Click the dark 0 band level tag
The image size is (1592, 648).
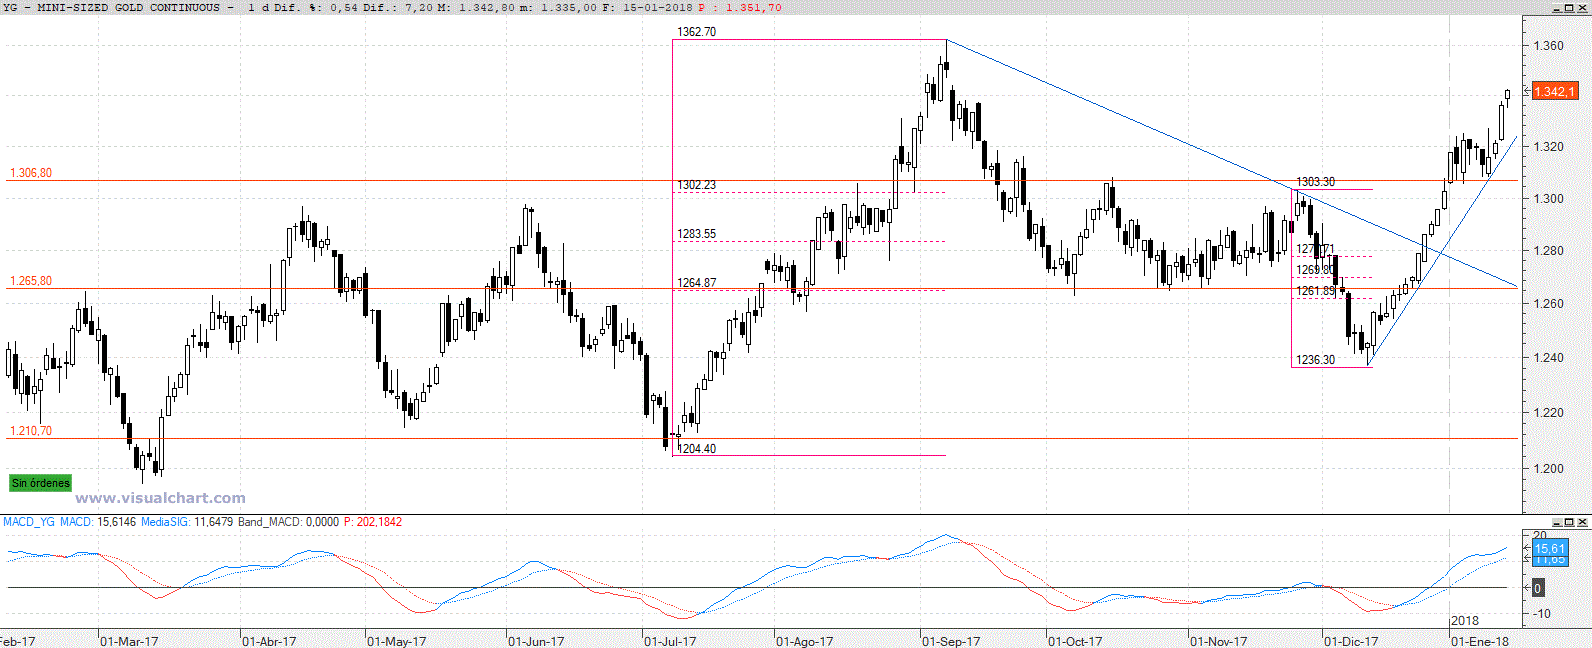click(1538, 588)
